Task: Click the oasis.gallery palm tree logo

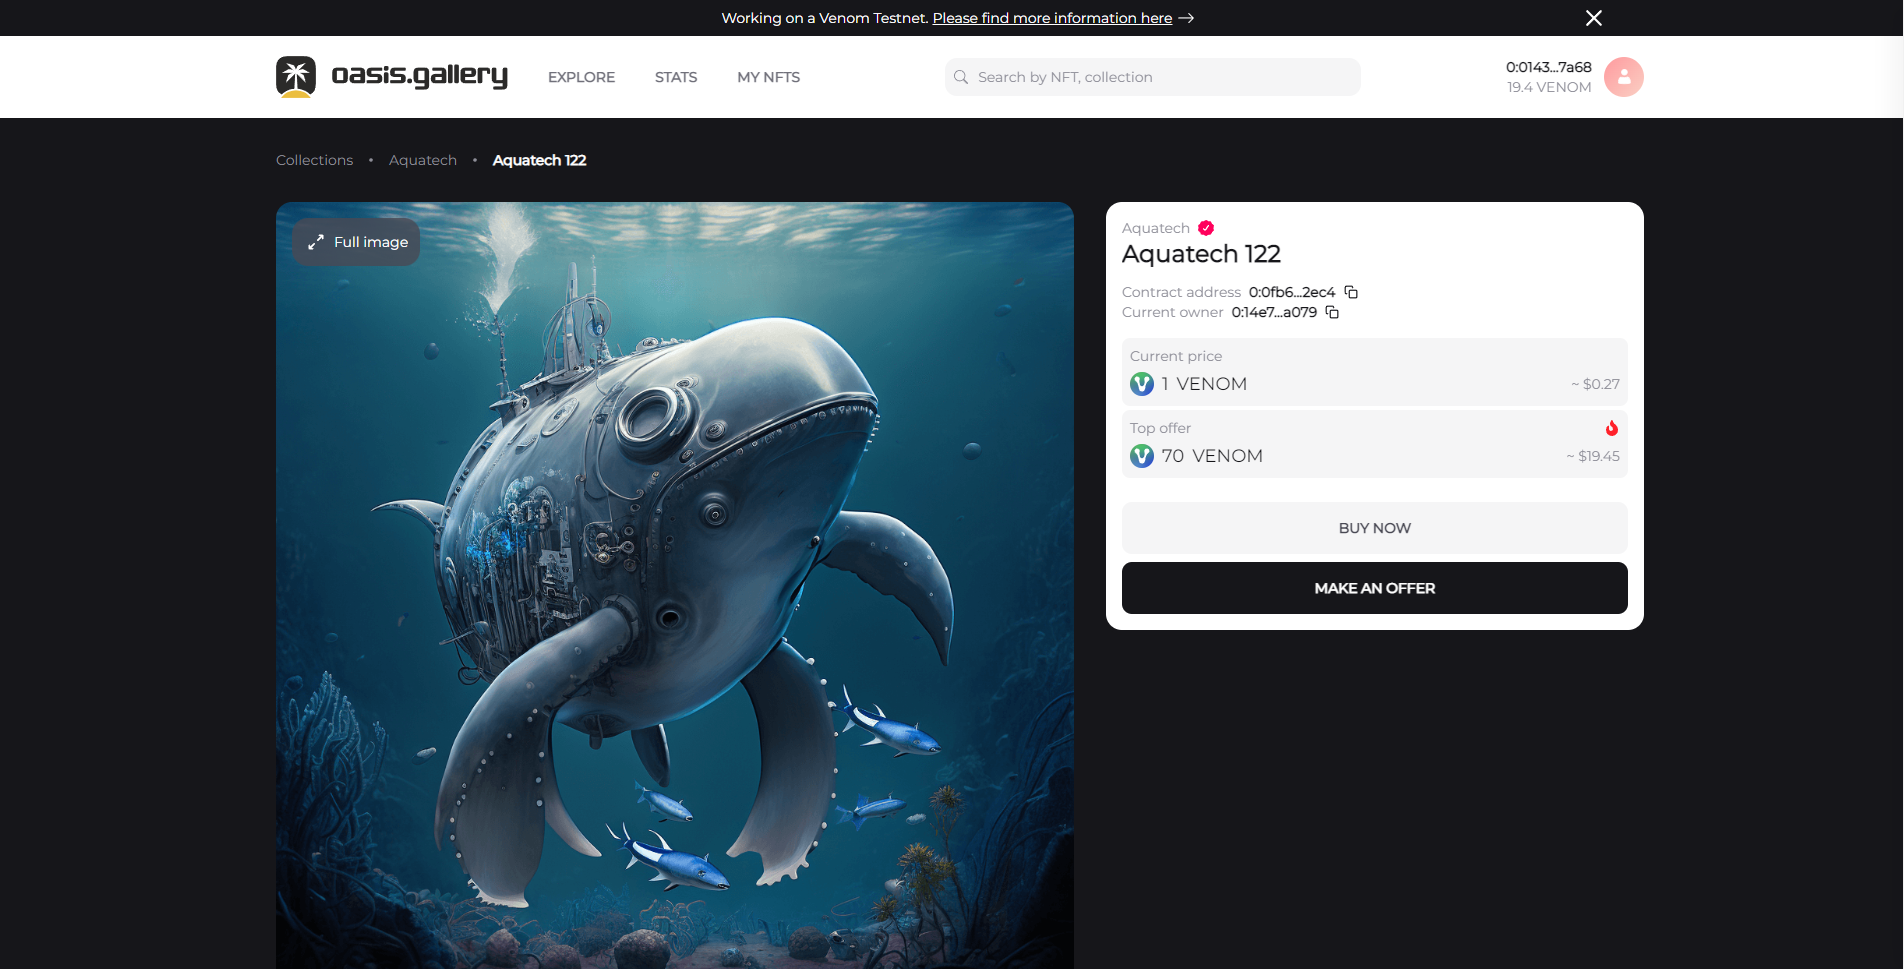Action: click(x=296, y=77)
